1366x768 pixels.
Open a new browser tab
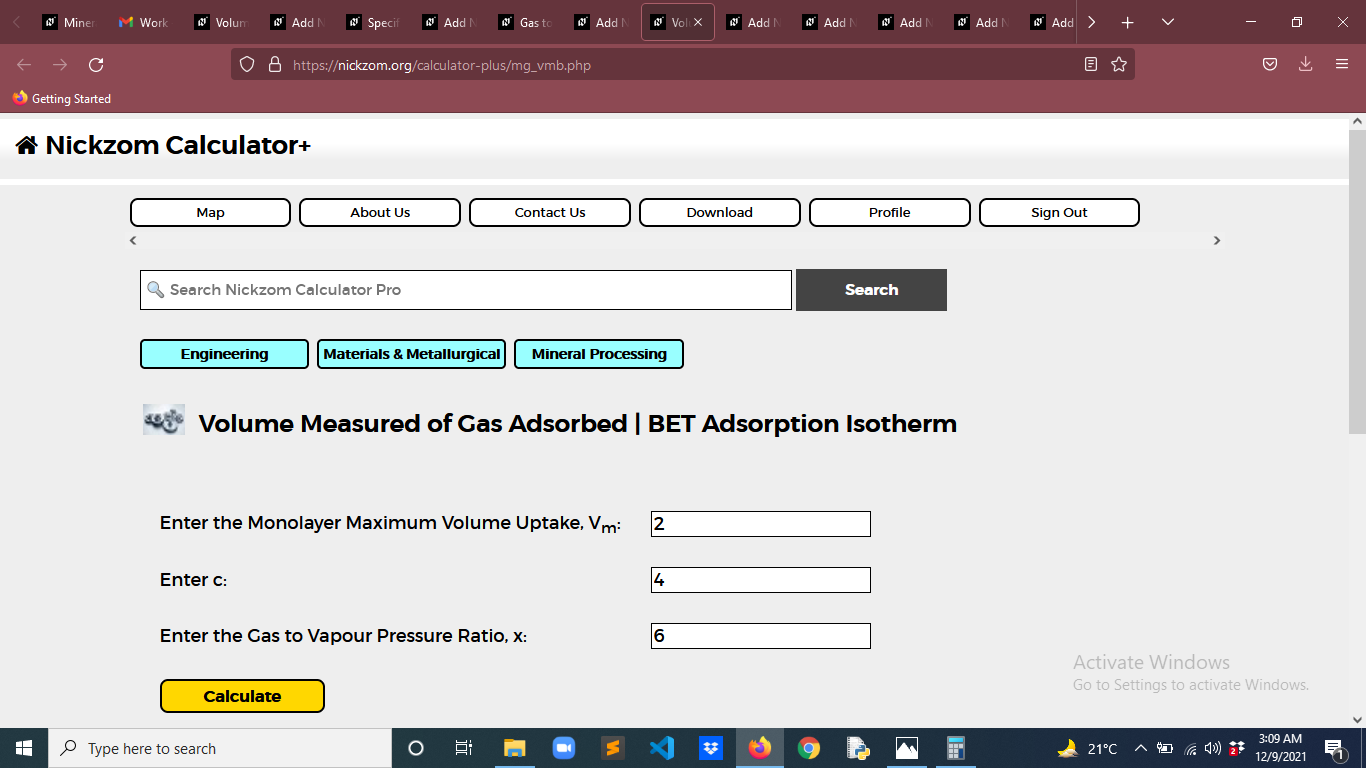(x=1127, y=22)
